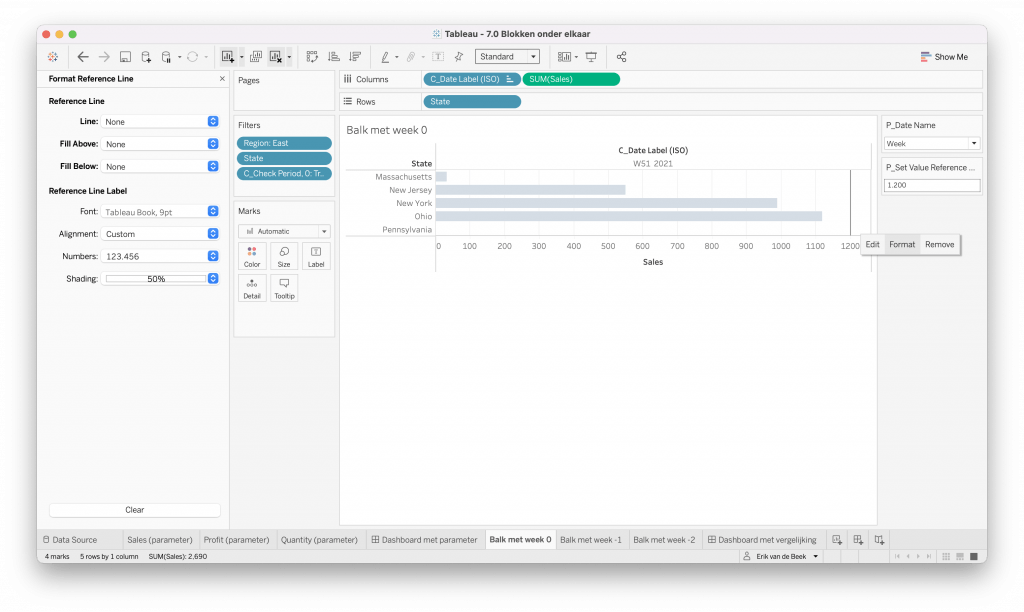Image resolution: width=1024 pixels, height=612 pixels.
Task: Sort descending using the toolbar icon
Action: [x=354, y=57]
